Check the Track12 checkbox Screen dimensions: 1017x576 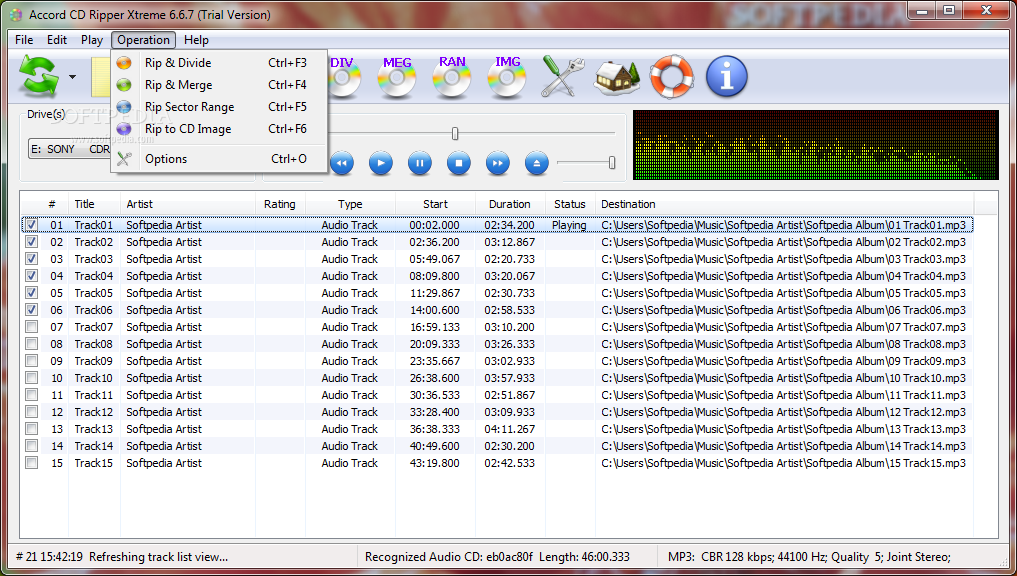click(x=31, y=412)
